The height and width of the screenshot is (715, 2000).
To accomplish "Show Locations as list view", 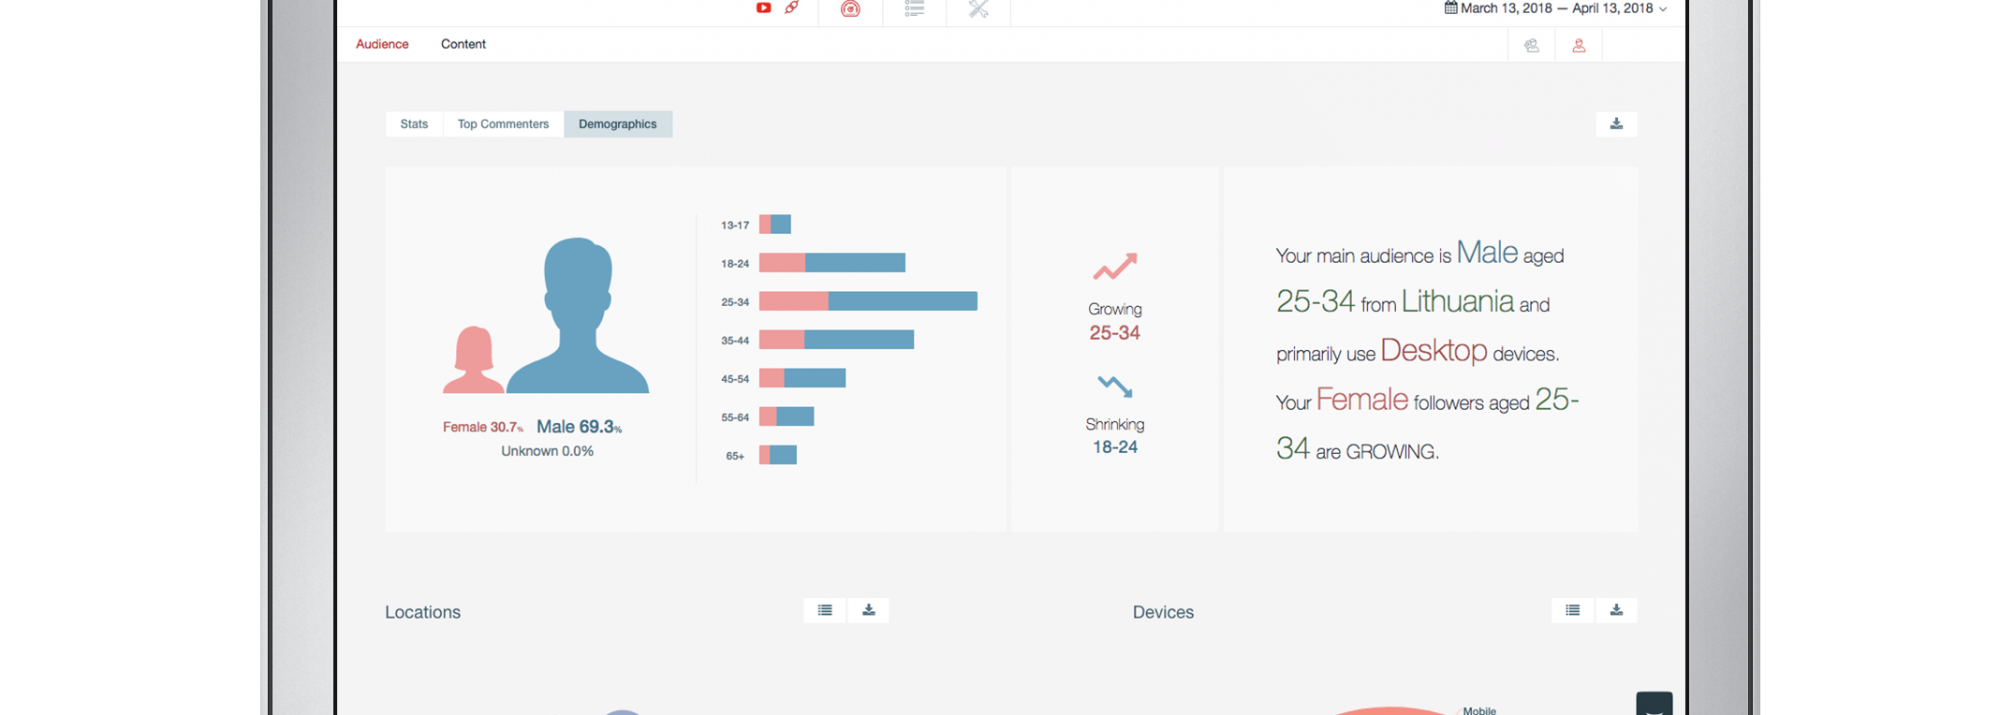I will [825, 610].
